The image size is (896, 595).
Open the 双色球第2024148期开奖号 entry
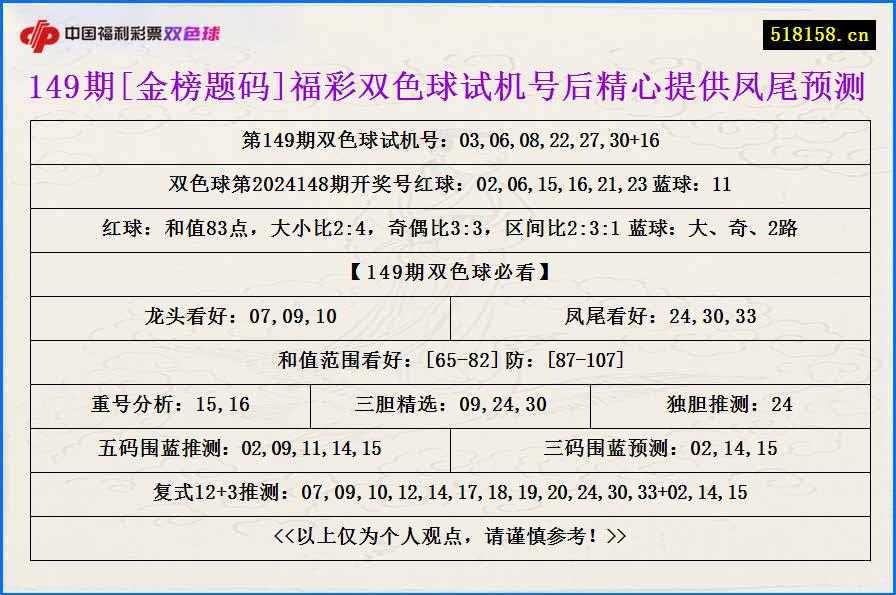tap(448, 186)
